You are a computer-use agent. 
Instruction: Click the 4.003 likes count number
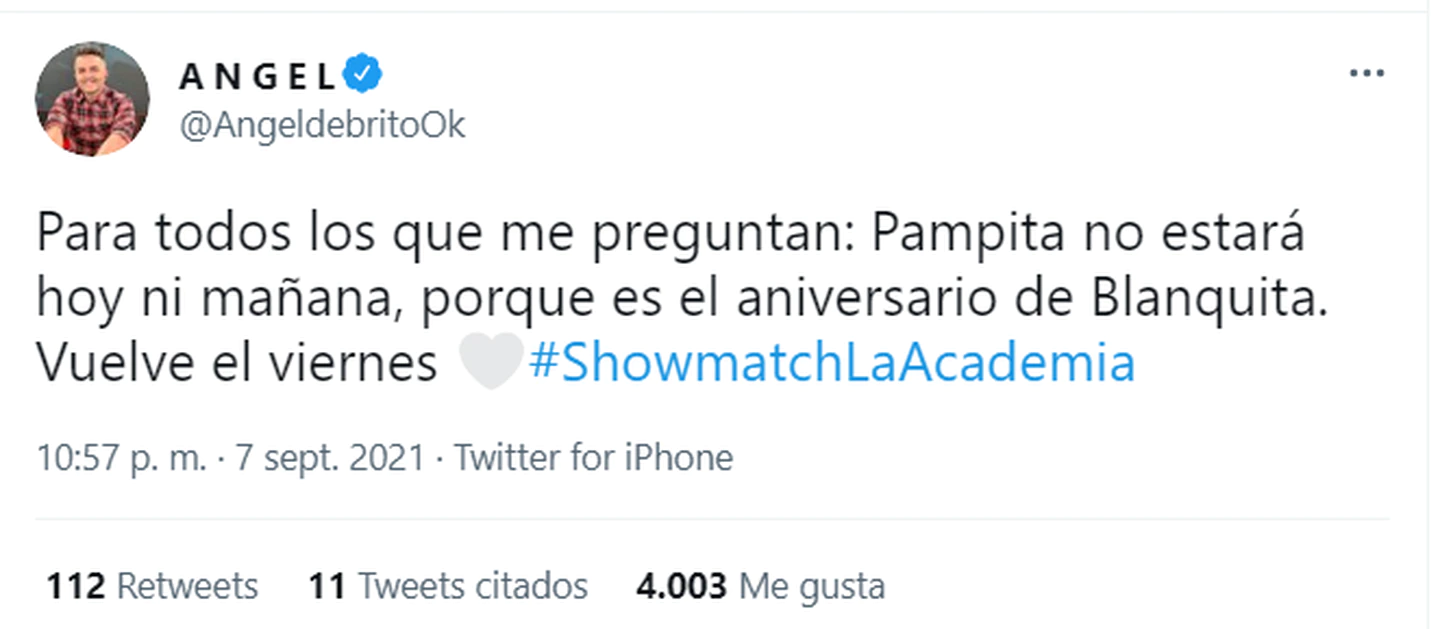681,585
